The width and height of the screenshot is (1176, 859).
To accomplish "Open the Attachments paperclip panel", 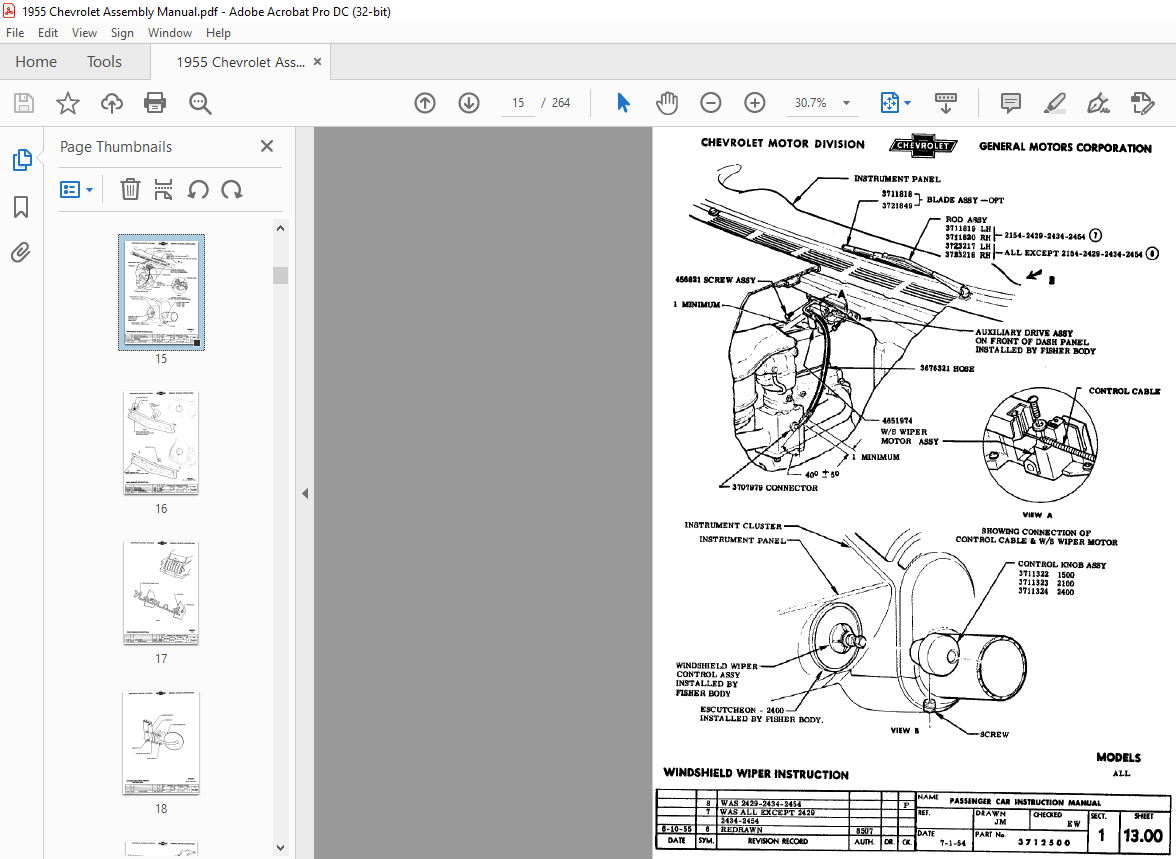I will (x=20, y=253).
